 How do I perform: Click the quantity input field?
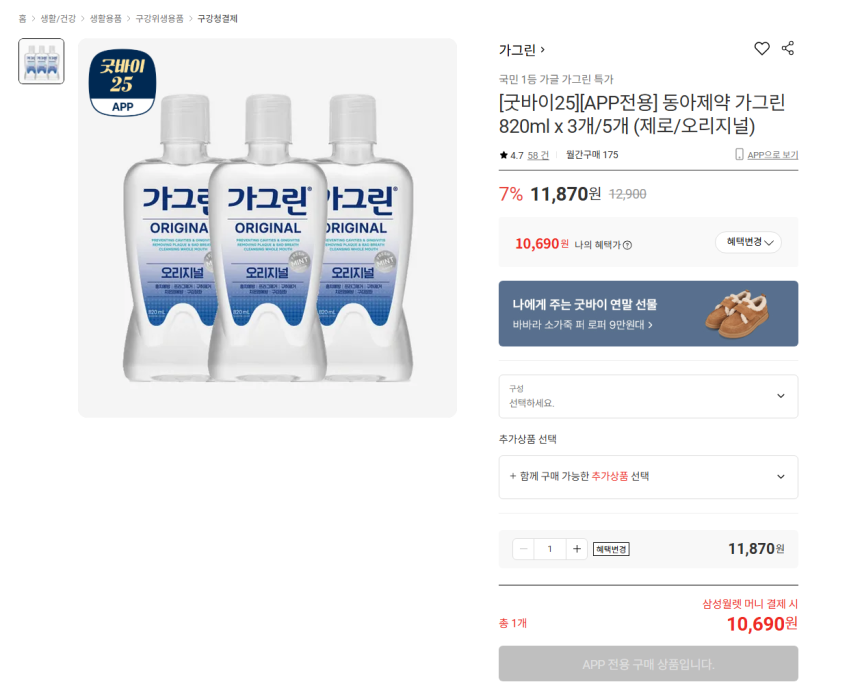tap(549, 549)
